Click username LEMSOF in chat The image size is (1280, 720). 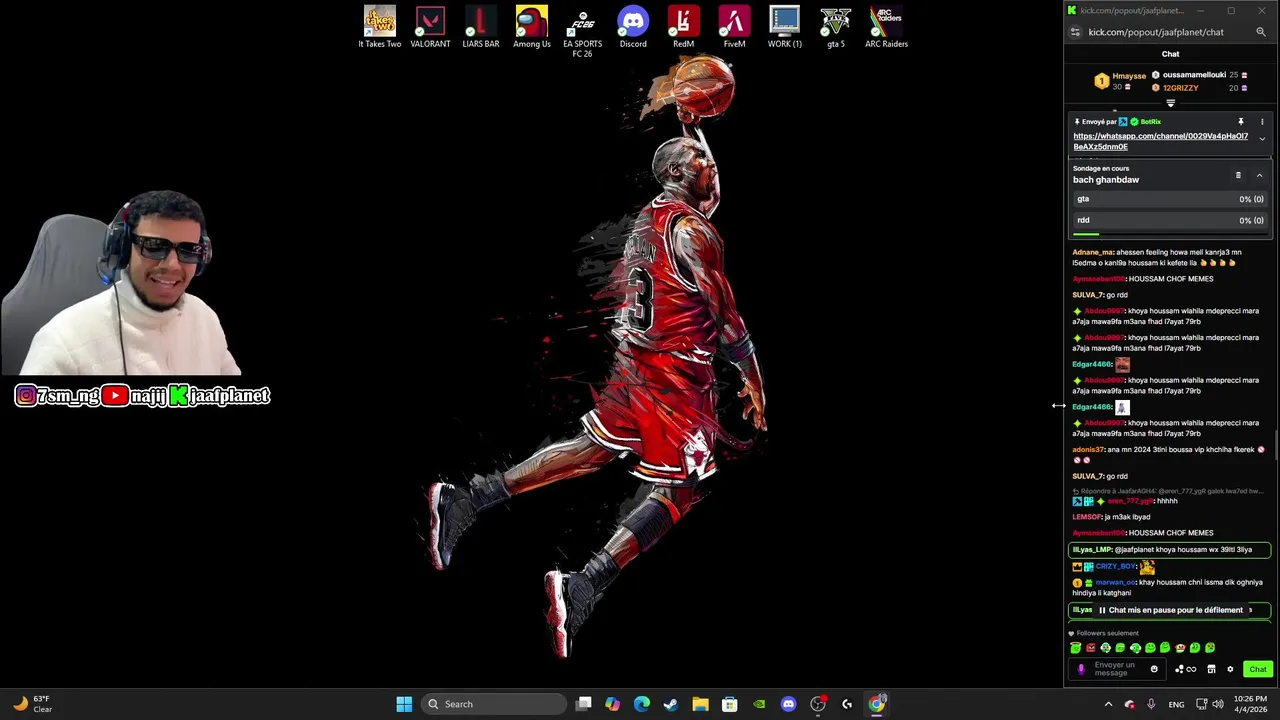(x=1086, y=517)
